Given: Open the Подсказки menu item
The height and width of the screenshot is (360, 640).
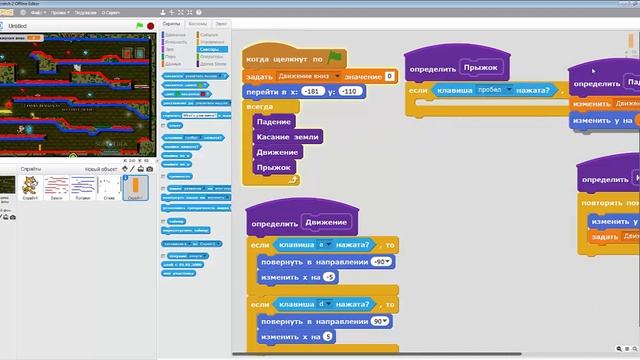Looking at the screenshot, I should click(x=86, y=13).
